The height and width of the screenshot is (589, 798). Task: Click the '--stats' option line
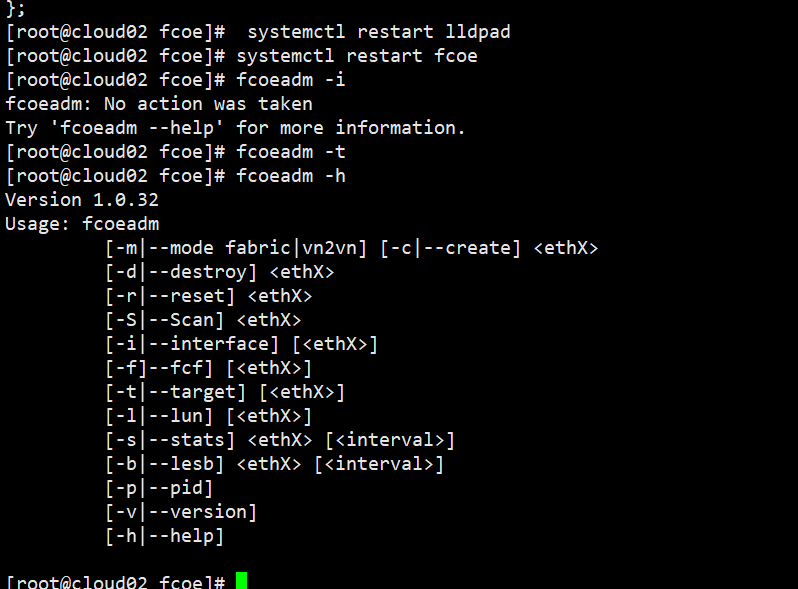tap(279, 440)
